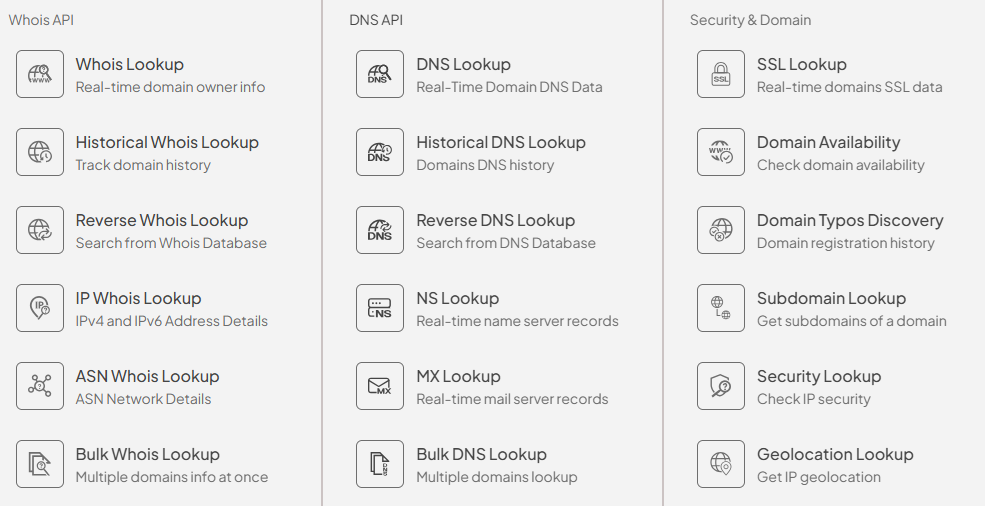The height and width of the screenshot is (506, 985).
Task: Open the Security Lookup shield icon
Action: (721, 386)
